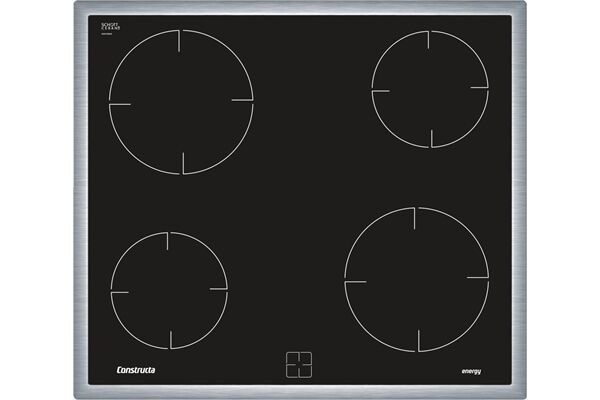Click left tick mark of top-right burner ring

click(x=380, y=91)
